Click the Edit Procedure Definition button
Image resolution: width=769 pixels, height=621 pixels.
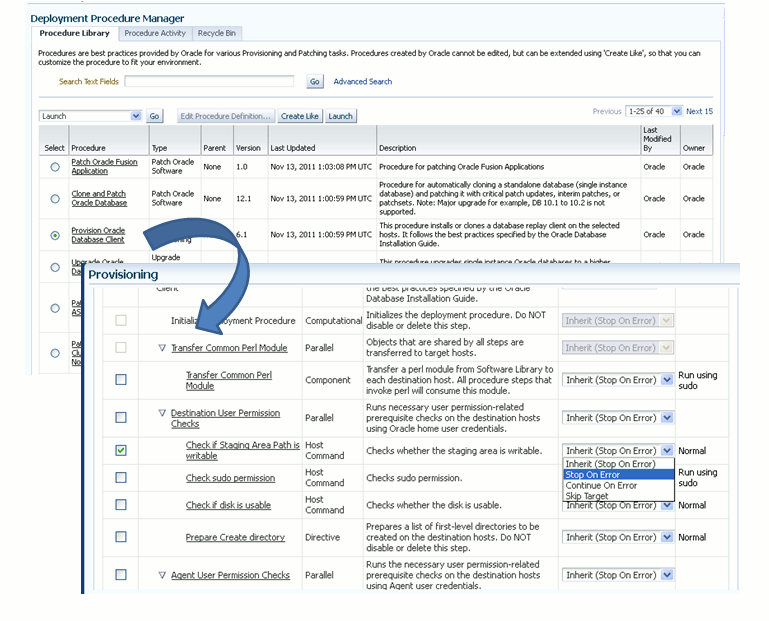pyautogui.click(x=226, y=116)
